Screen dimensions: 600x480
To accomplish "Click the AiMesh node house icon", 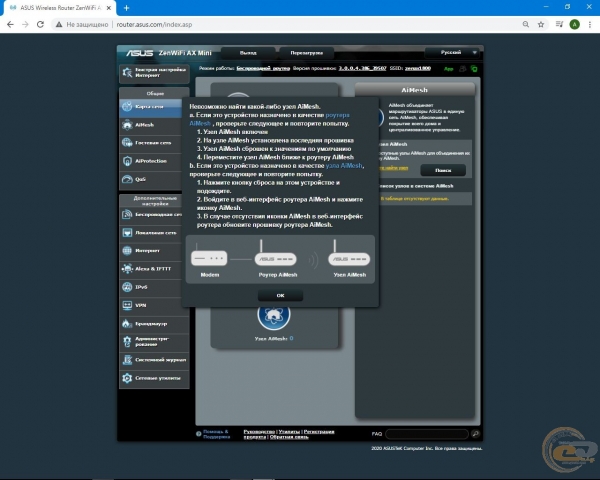I will click(x=274, y=315).
